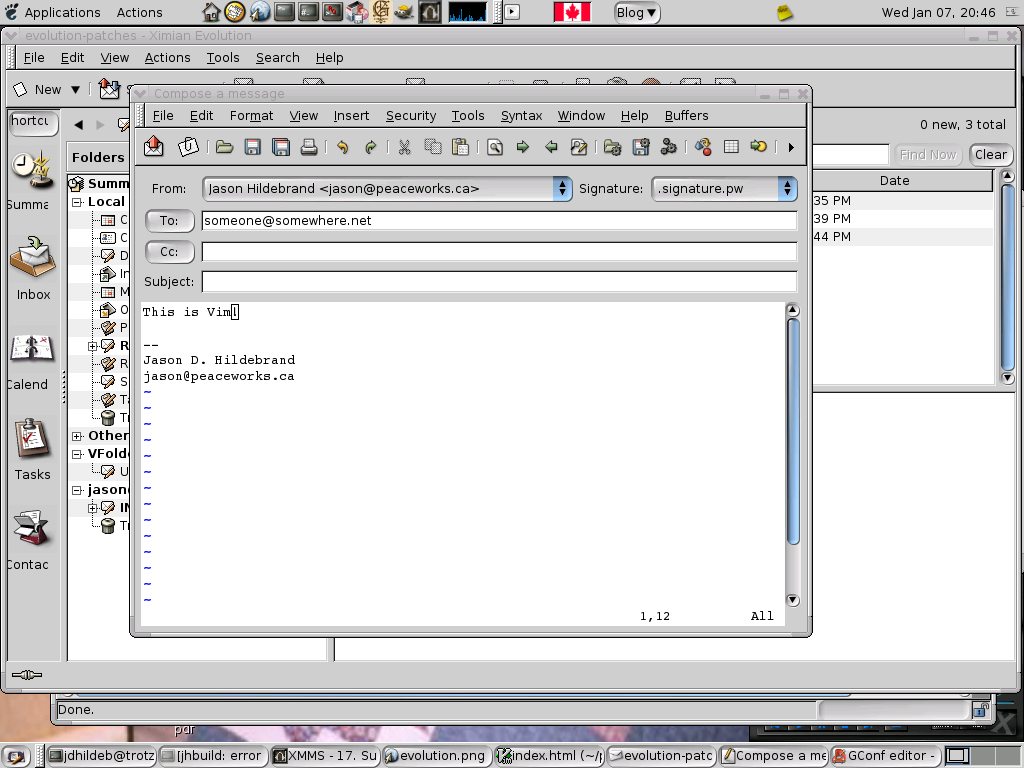Collapse the Local folder tree node
This screenshot has width=1024, height=768.
[x=77, y=202]
